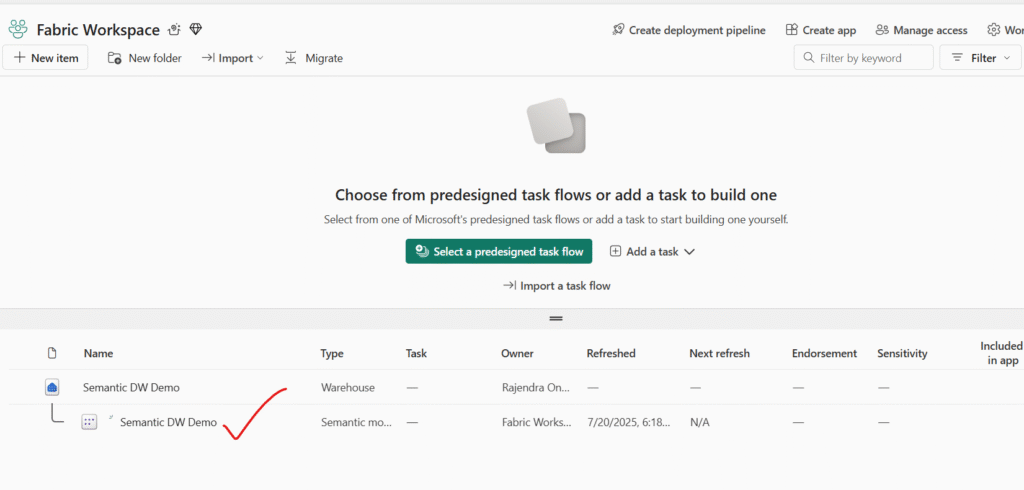Expand the Add a task dropdown
Viewport: 1024px width, 490px height.
[x=652, y=251]
